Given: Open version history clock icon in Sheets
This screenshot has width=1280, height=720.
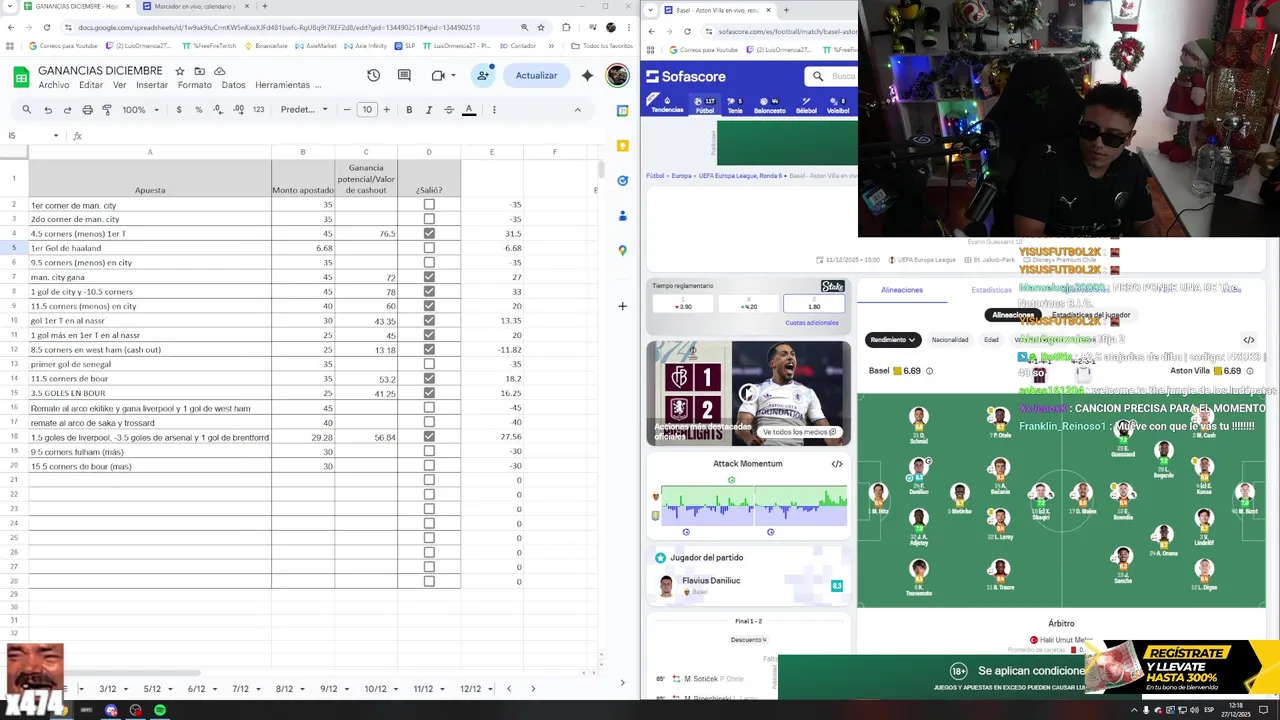Looking at the screenshot, I should coord(373,75).
